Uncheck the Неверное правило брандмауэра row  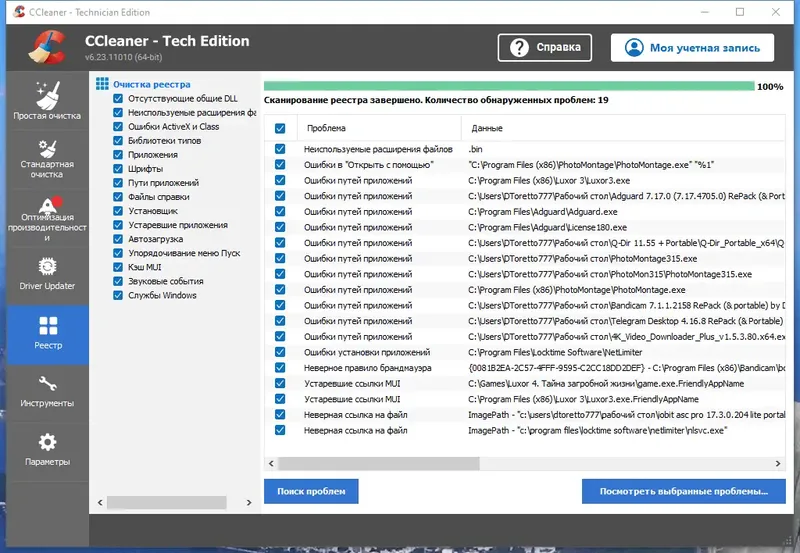[x=280, y=368]
